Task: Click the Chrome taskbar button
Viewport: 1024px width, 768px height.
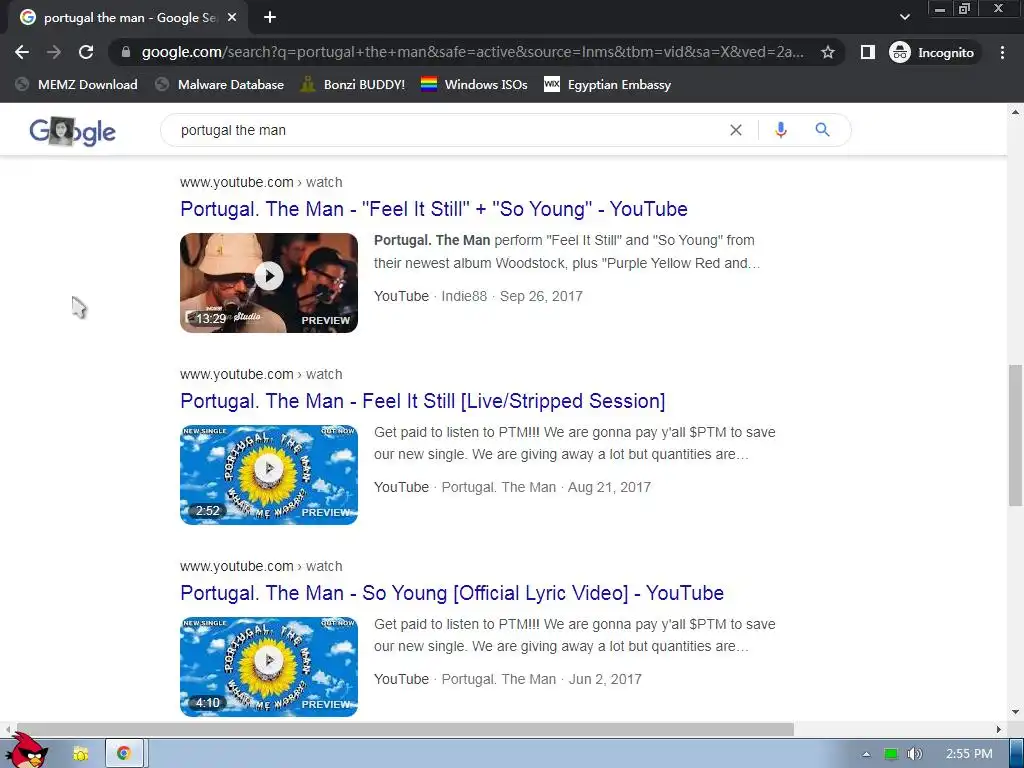Action: pos(124,754)
